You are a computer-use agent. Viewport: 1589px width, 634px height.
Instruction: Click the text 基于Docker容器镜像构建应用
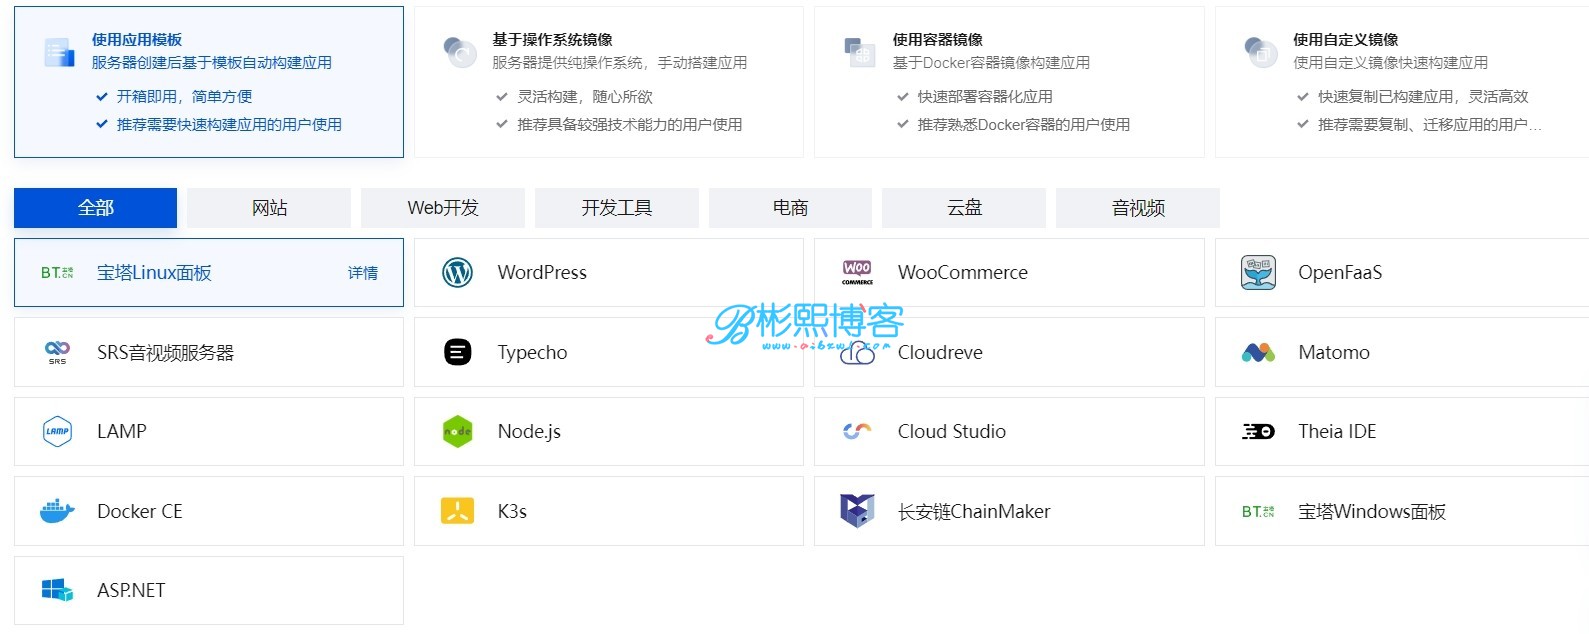pos(991,63)
